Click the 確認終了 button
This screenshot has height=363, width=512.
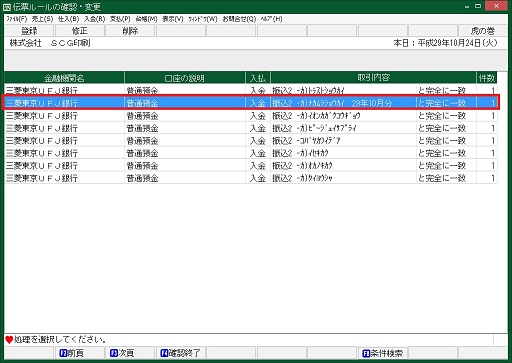pos(180,353)
